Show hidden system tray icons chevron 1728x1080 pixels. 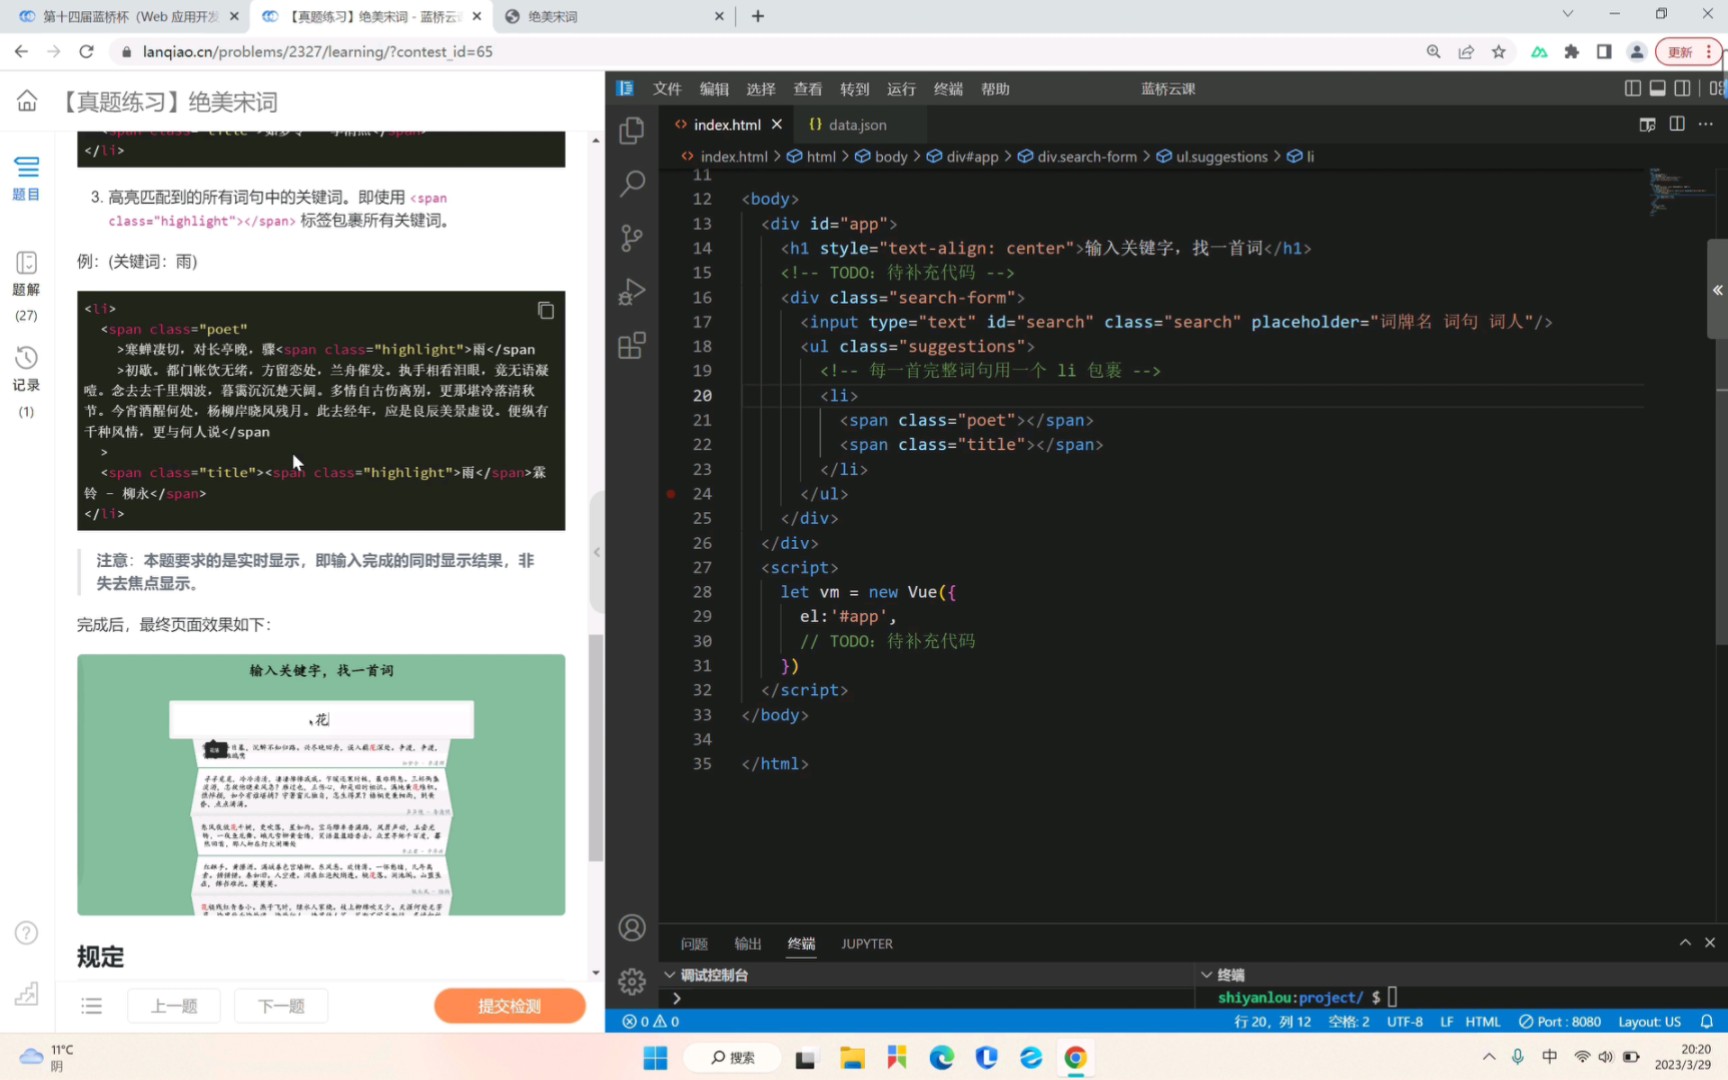tap(1489, 1057)
